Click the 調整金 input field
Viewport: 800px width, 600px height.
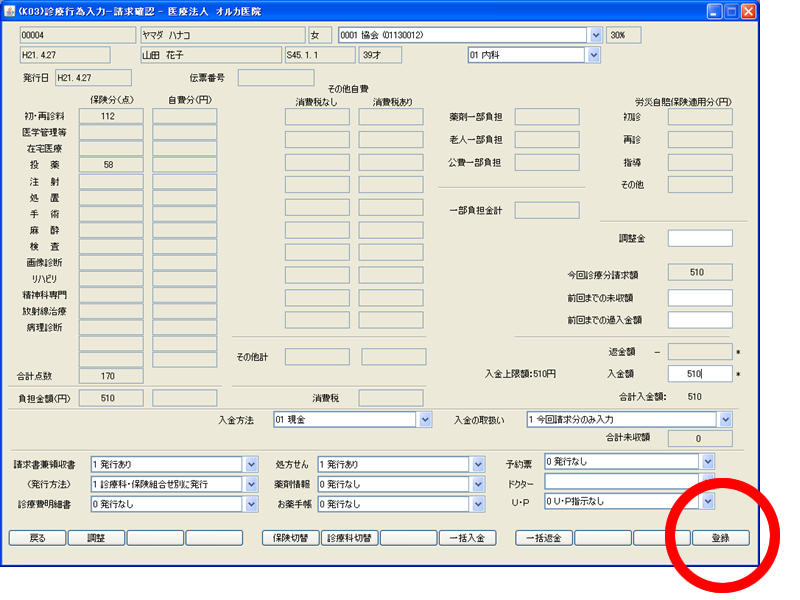[699, 238]
